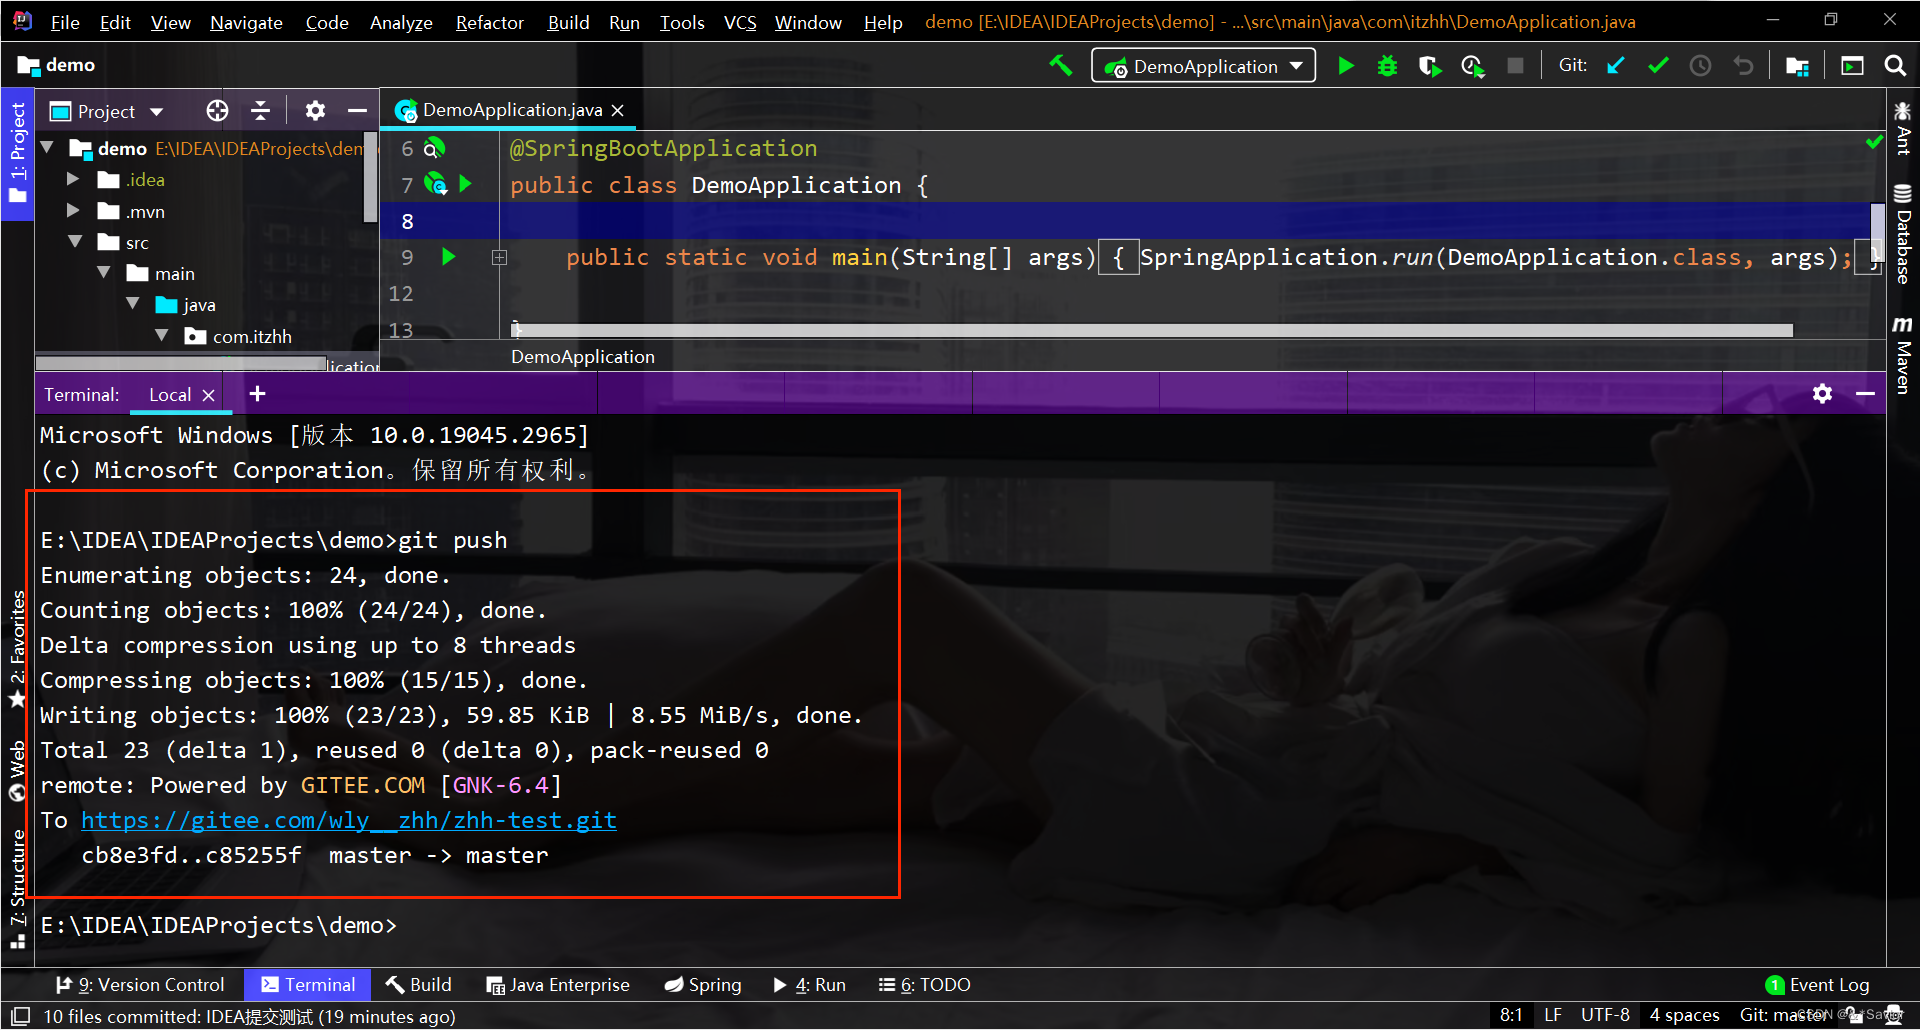Screen dimensions: 1921x1030
Task: Commit changes with Git green checkmark
Action: (x=1659, y=66)
